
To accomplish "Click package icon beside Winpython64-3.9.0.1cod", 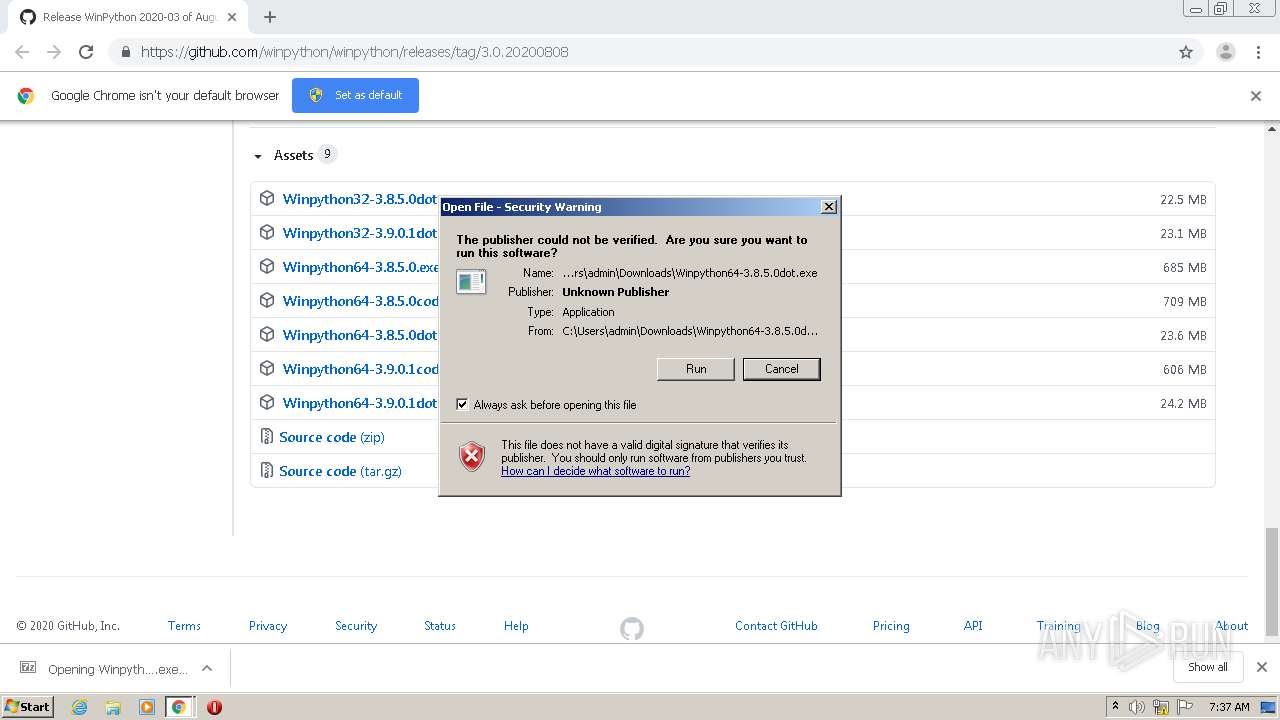I will (267, 368).
